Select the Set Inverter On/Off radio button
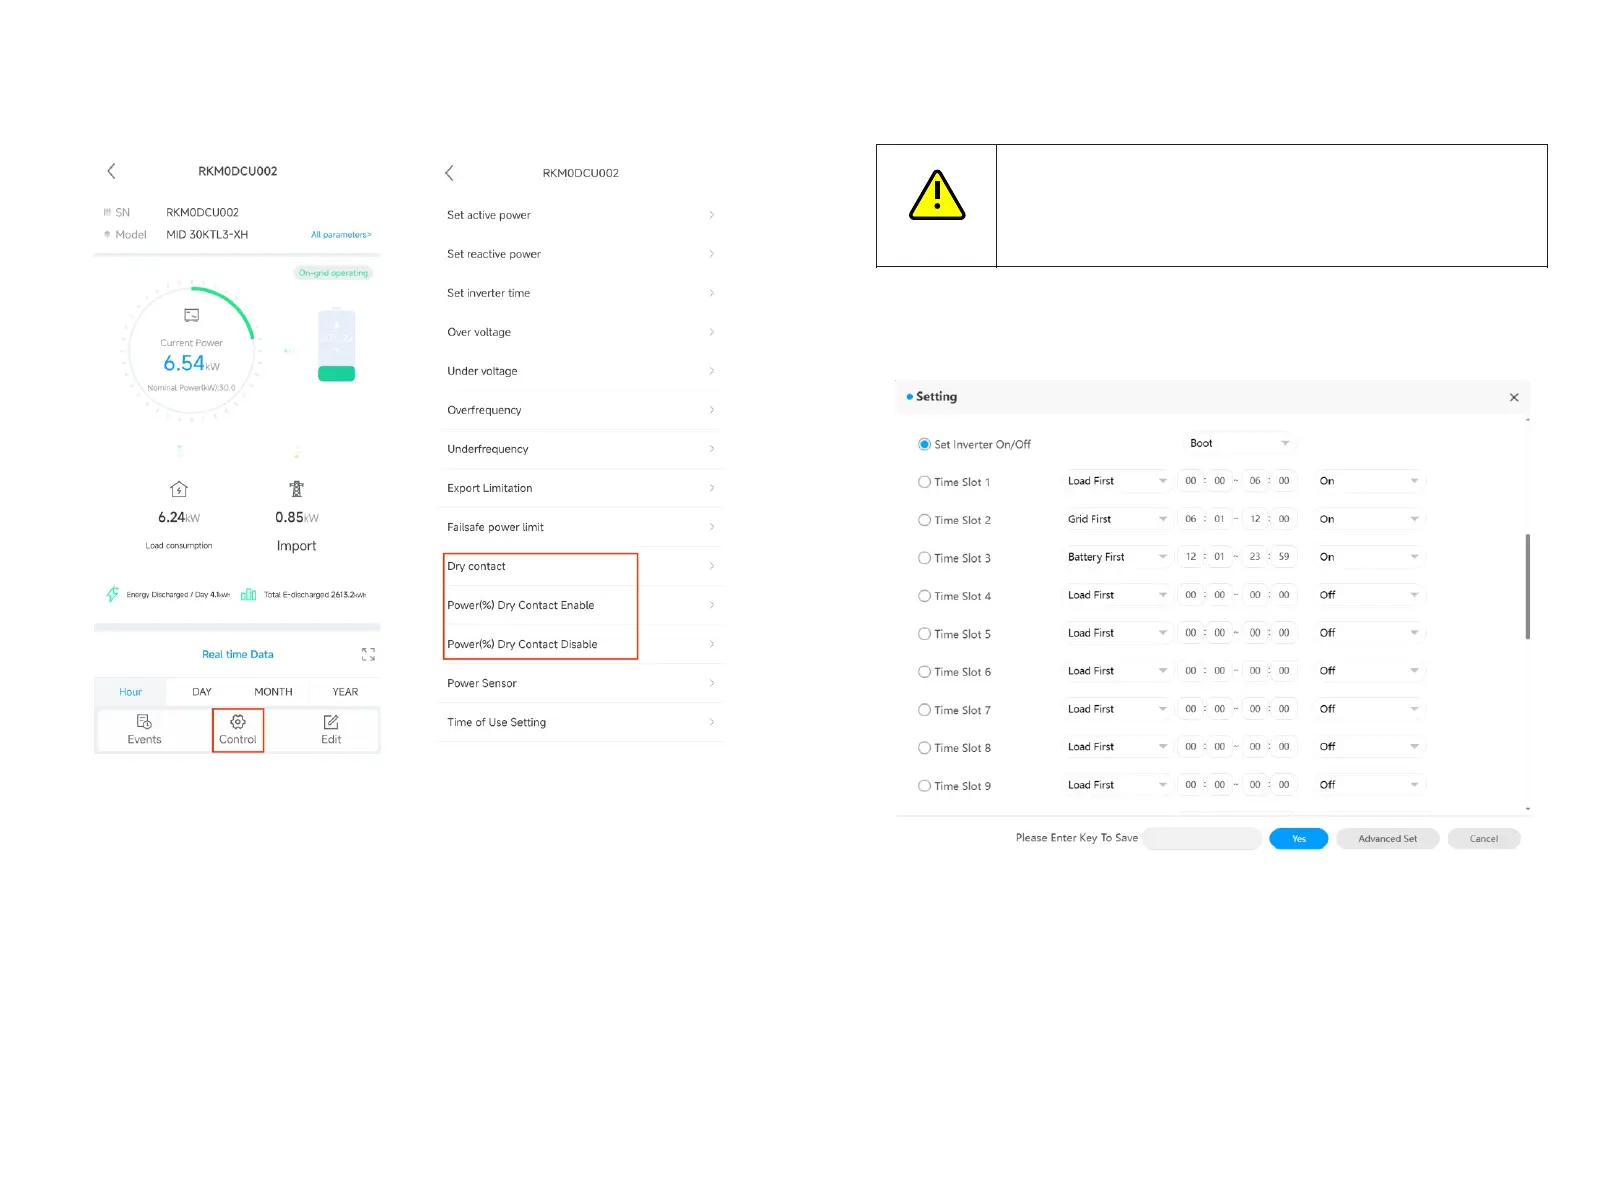The height and width of the screenshot is (1191, 1616). (924, 444)
